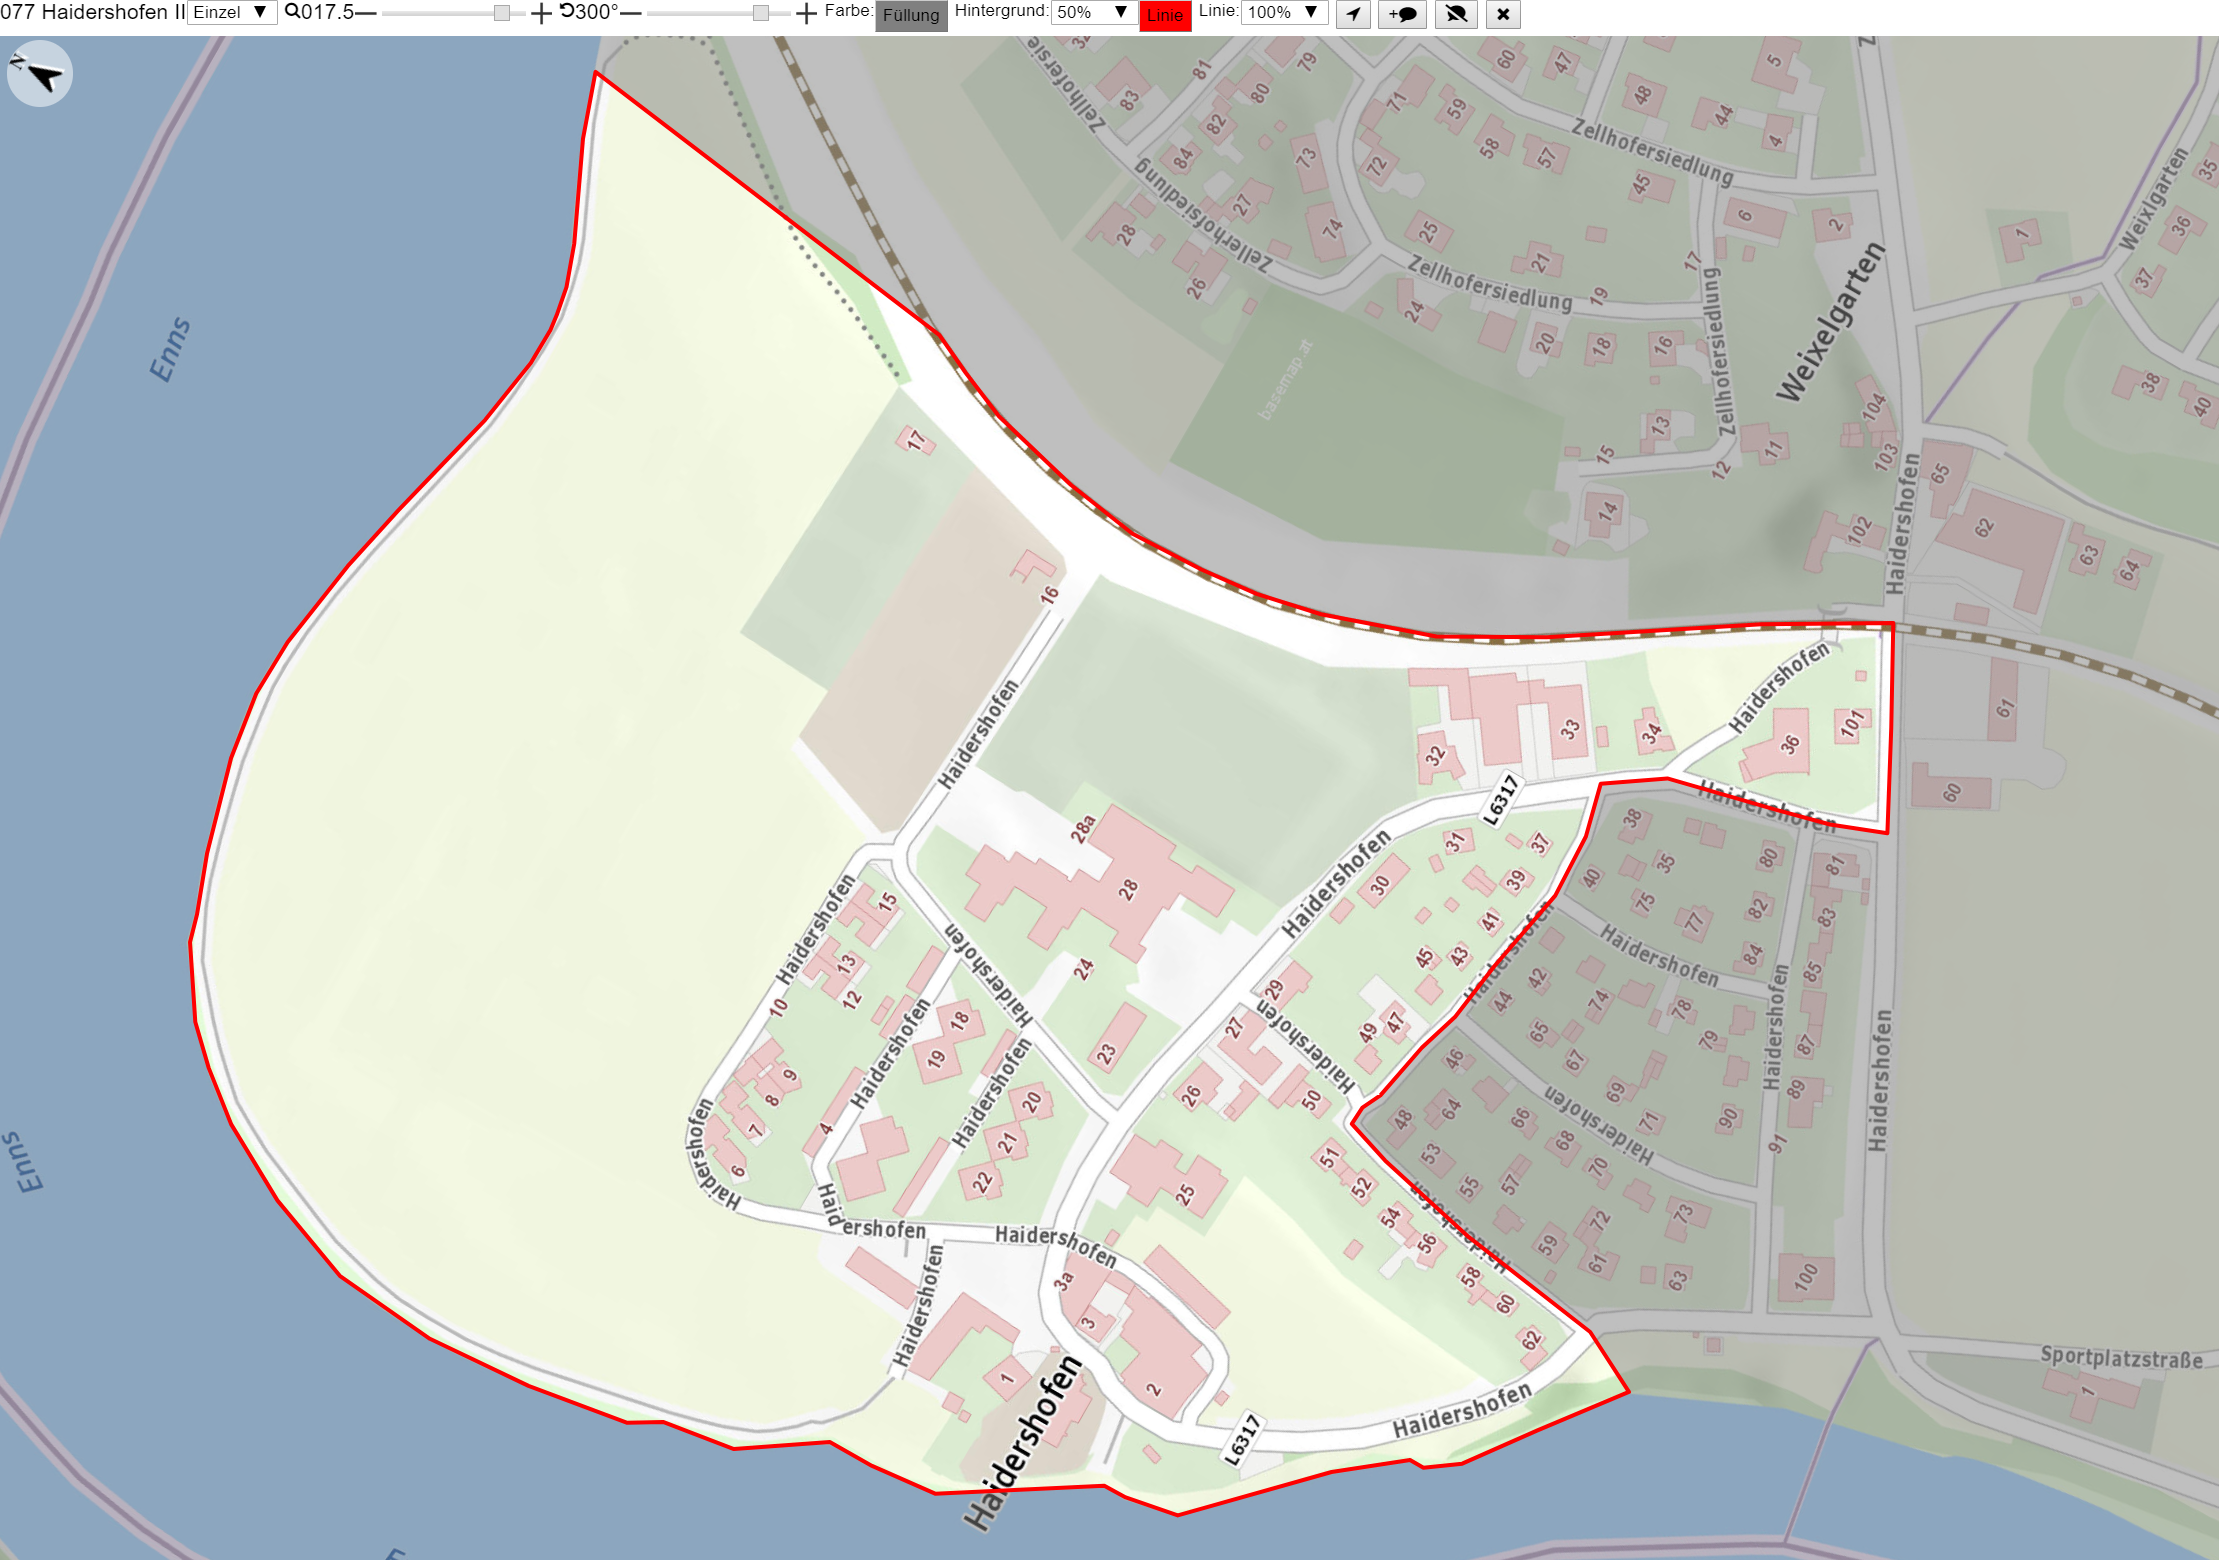The width and height of the screenshot is (2219, 1560).
Task: Click the L6317 road label near building 33
Action: click(x=1501, y=800)
